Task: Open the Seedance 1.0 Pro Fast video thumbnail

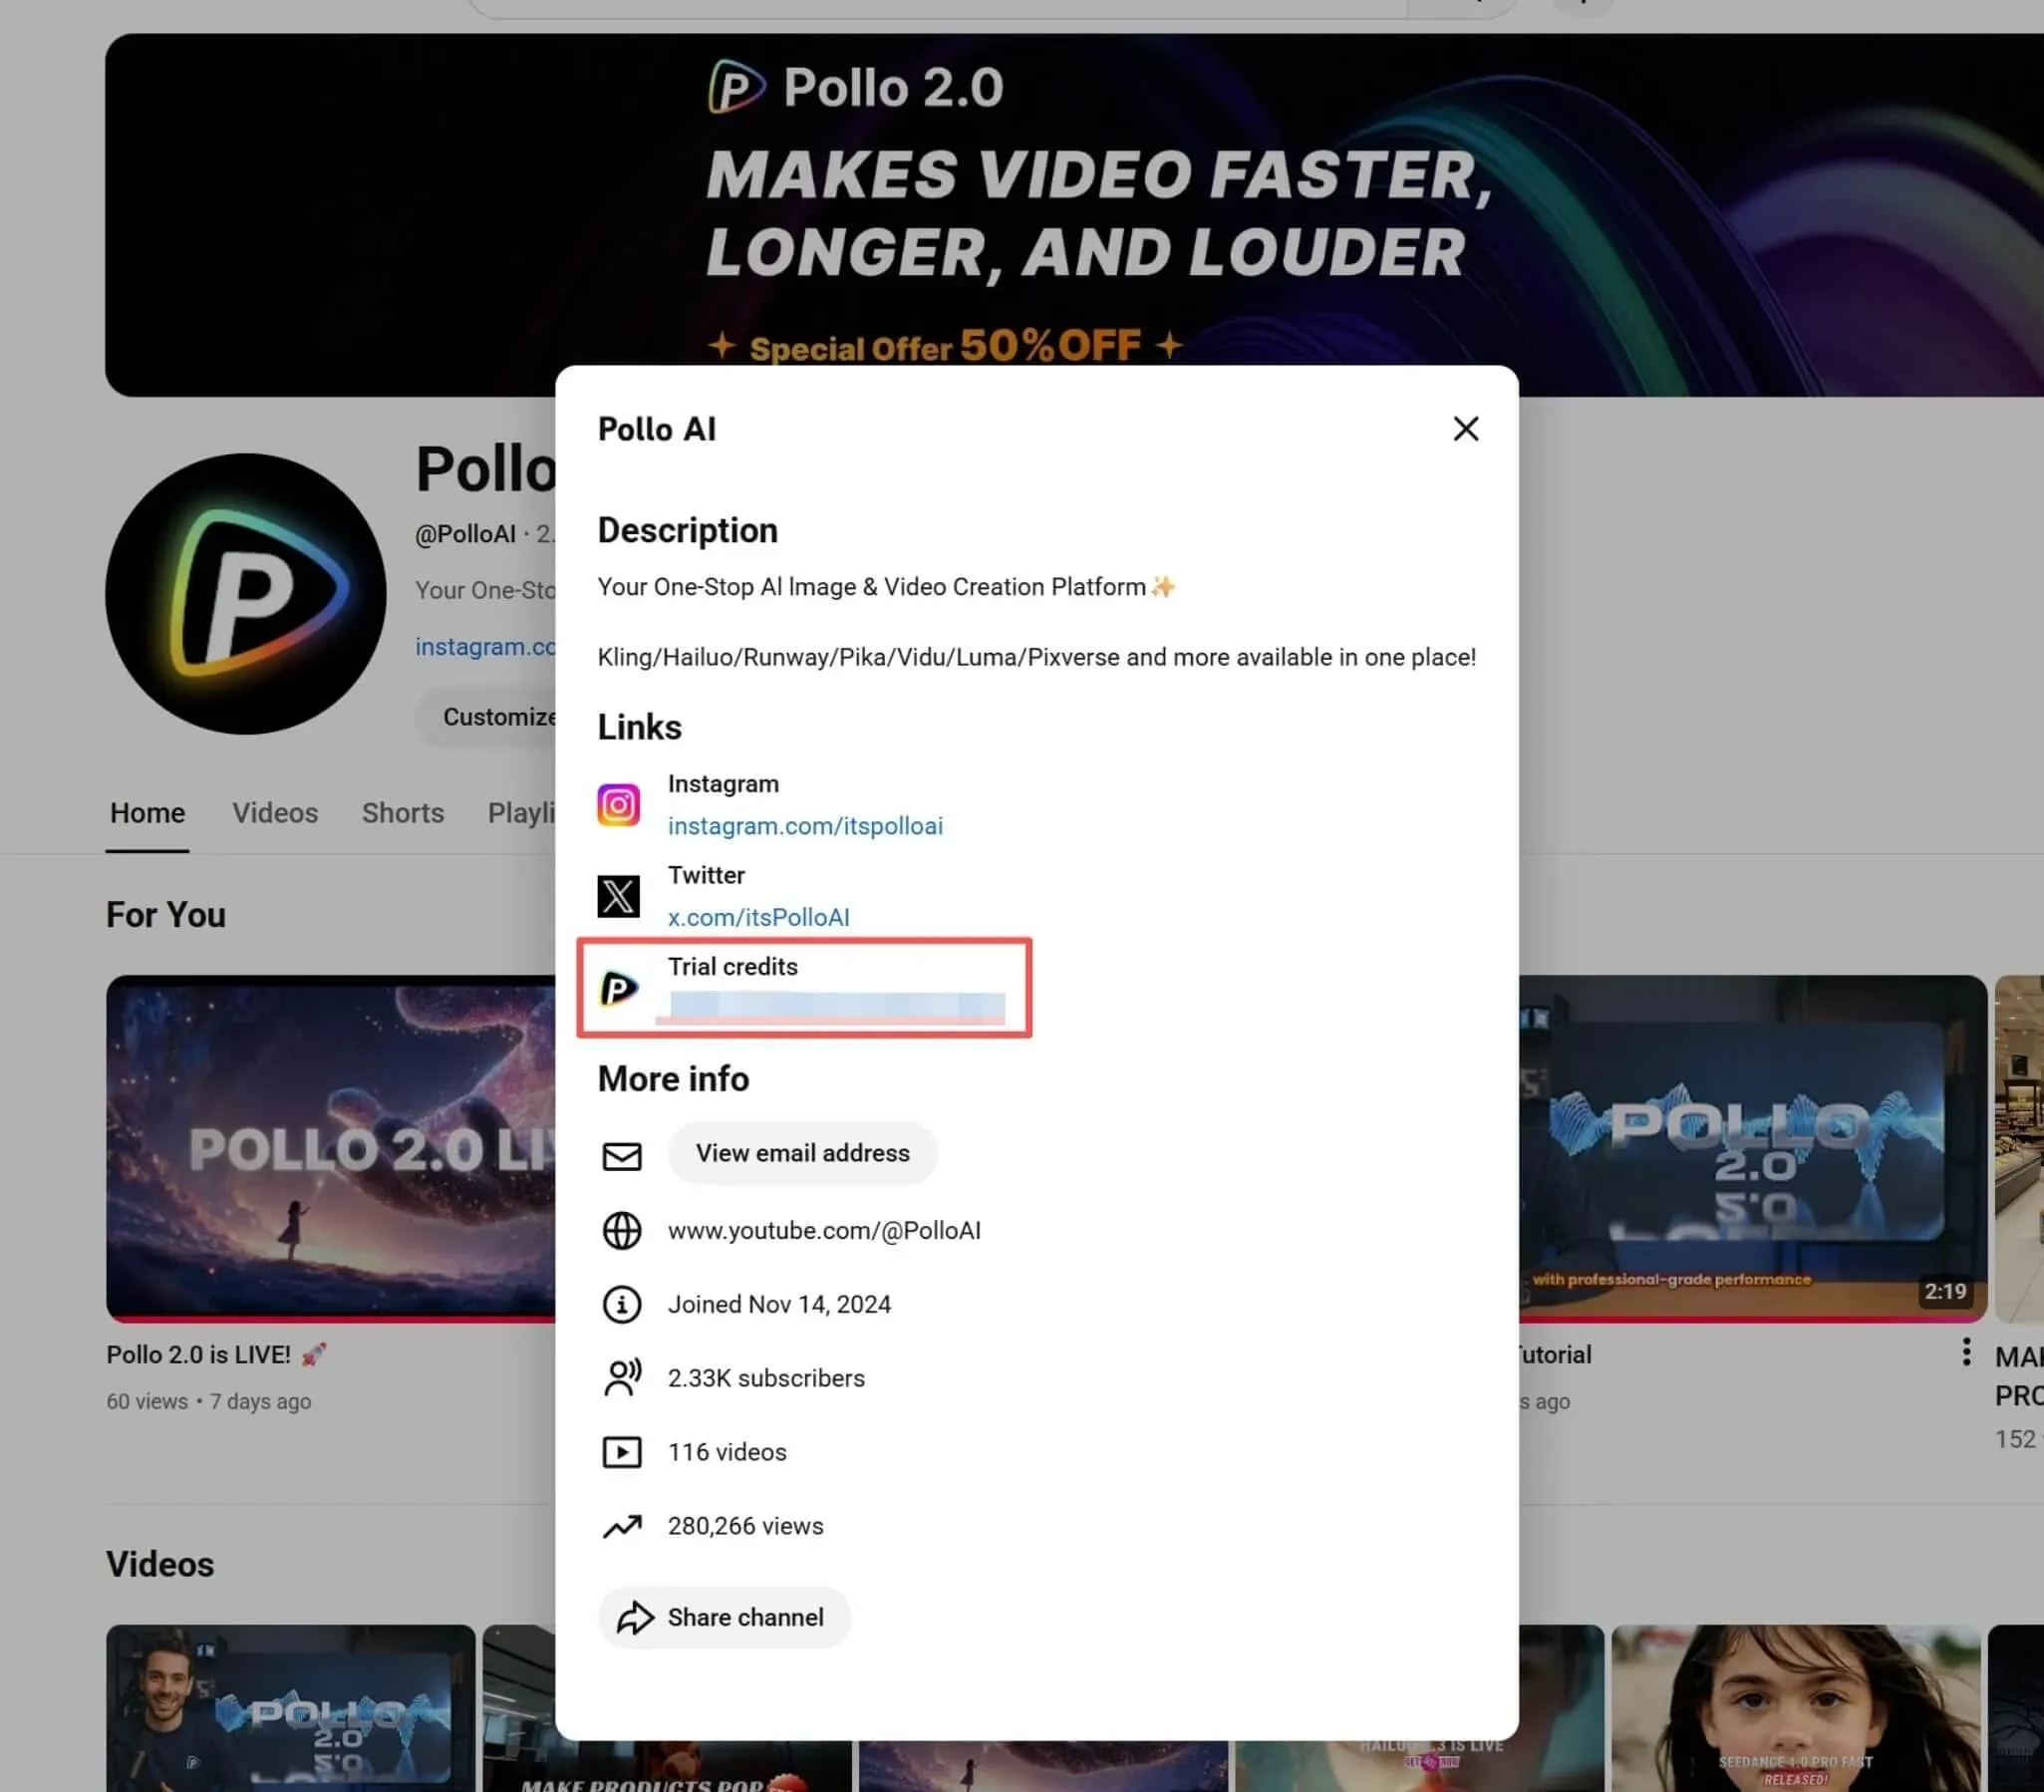Action: pos(1795,1708)
